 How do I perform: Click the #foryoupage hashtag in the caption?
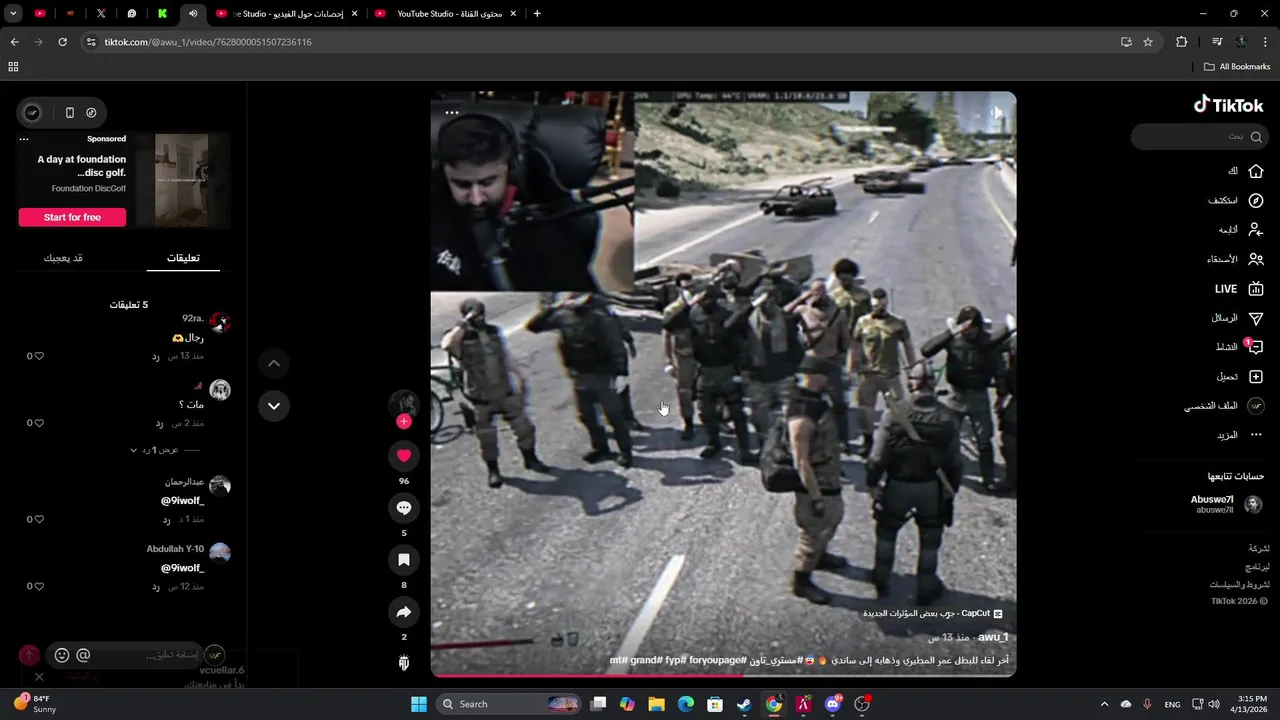(718, 660)
